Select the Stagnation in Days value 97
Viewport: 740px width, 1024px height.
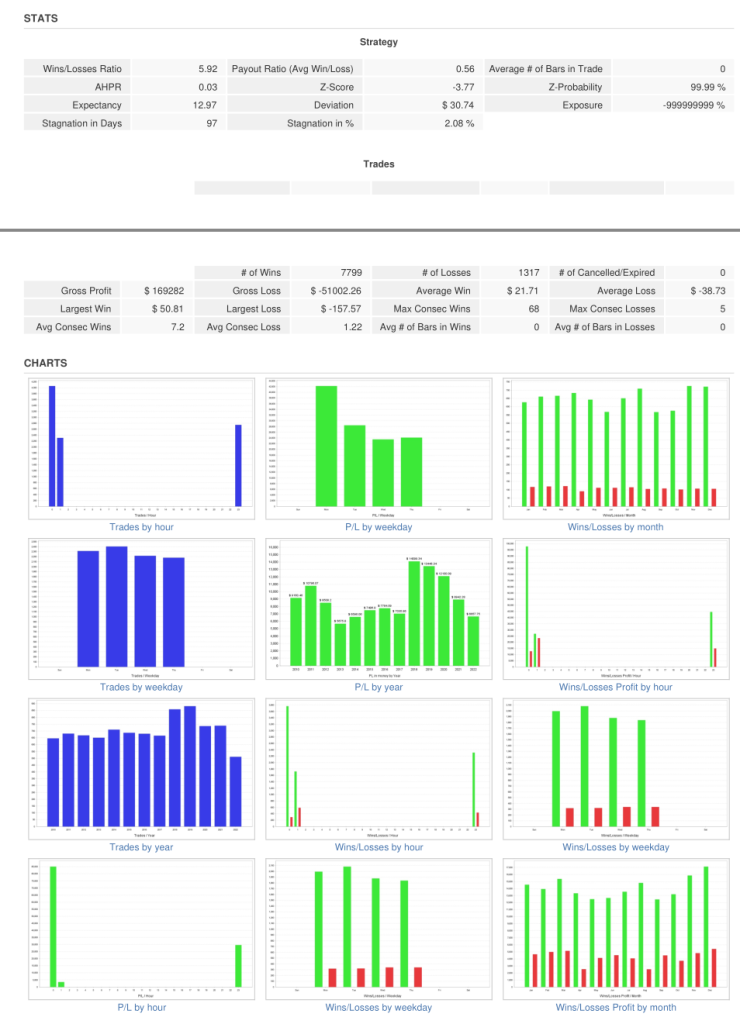tap(212, 123)
